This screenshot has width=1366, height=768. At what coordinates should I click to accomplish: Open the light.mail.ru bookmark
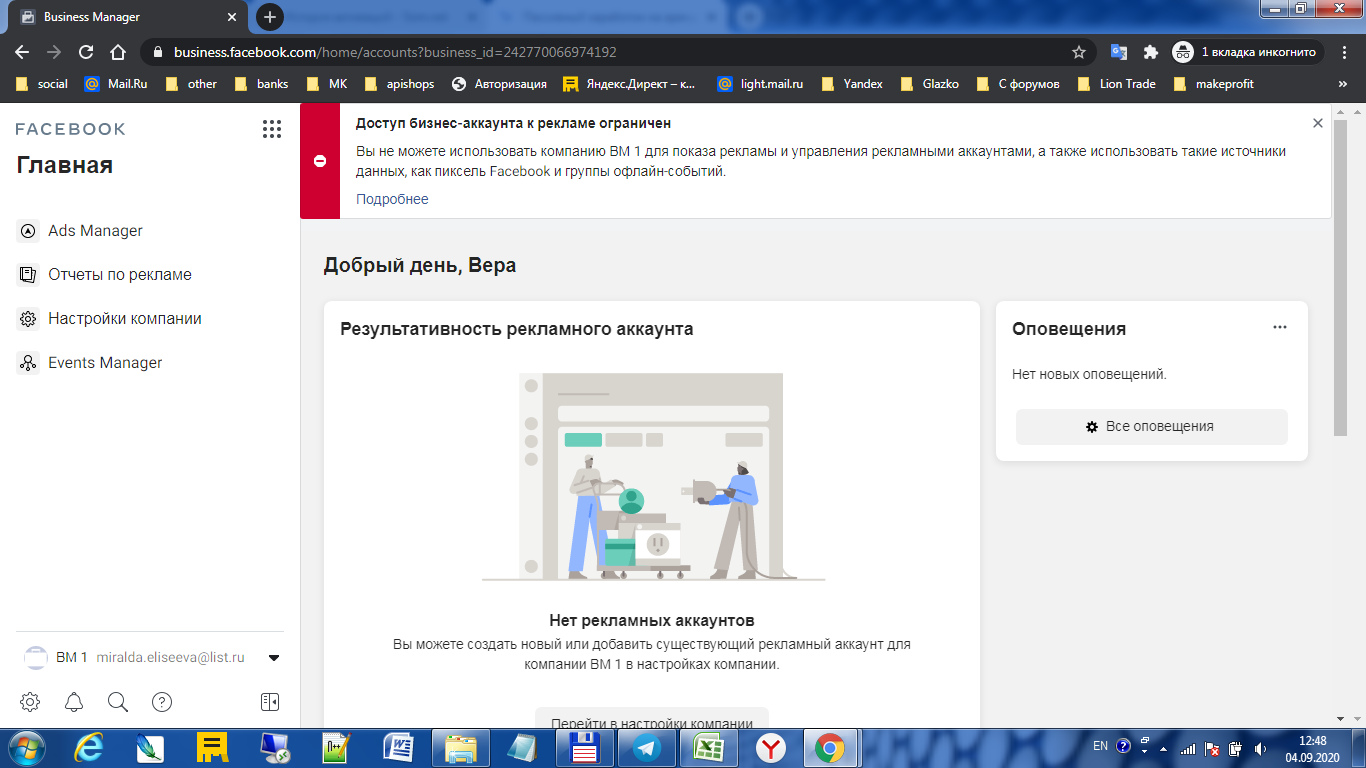pos(760,84)
